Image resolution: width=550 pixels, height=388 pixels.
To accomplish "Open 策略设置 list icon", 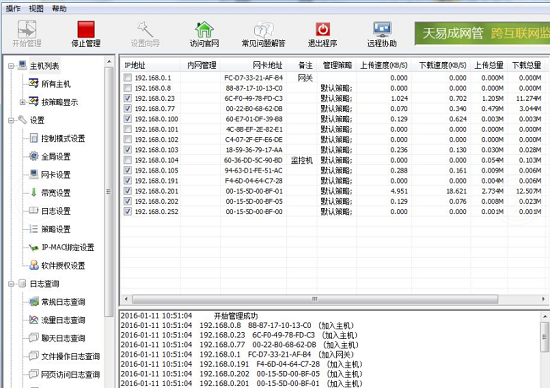I will (x=34, y=229).
